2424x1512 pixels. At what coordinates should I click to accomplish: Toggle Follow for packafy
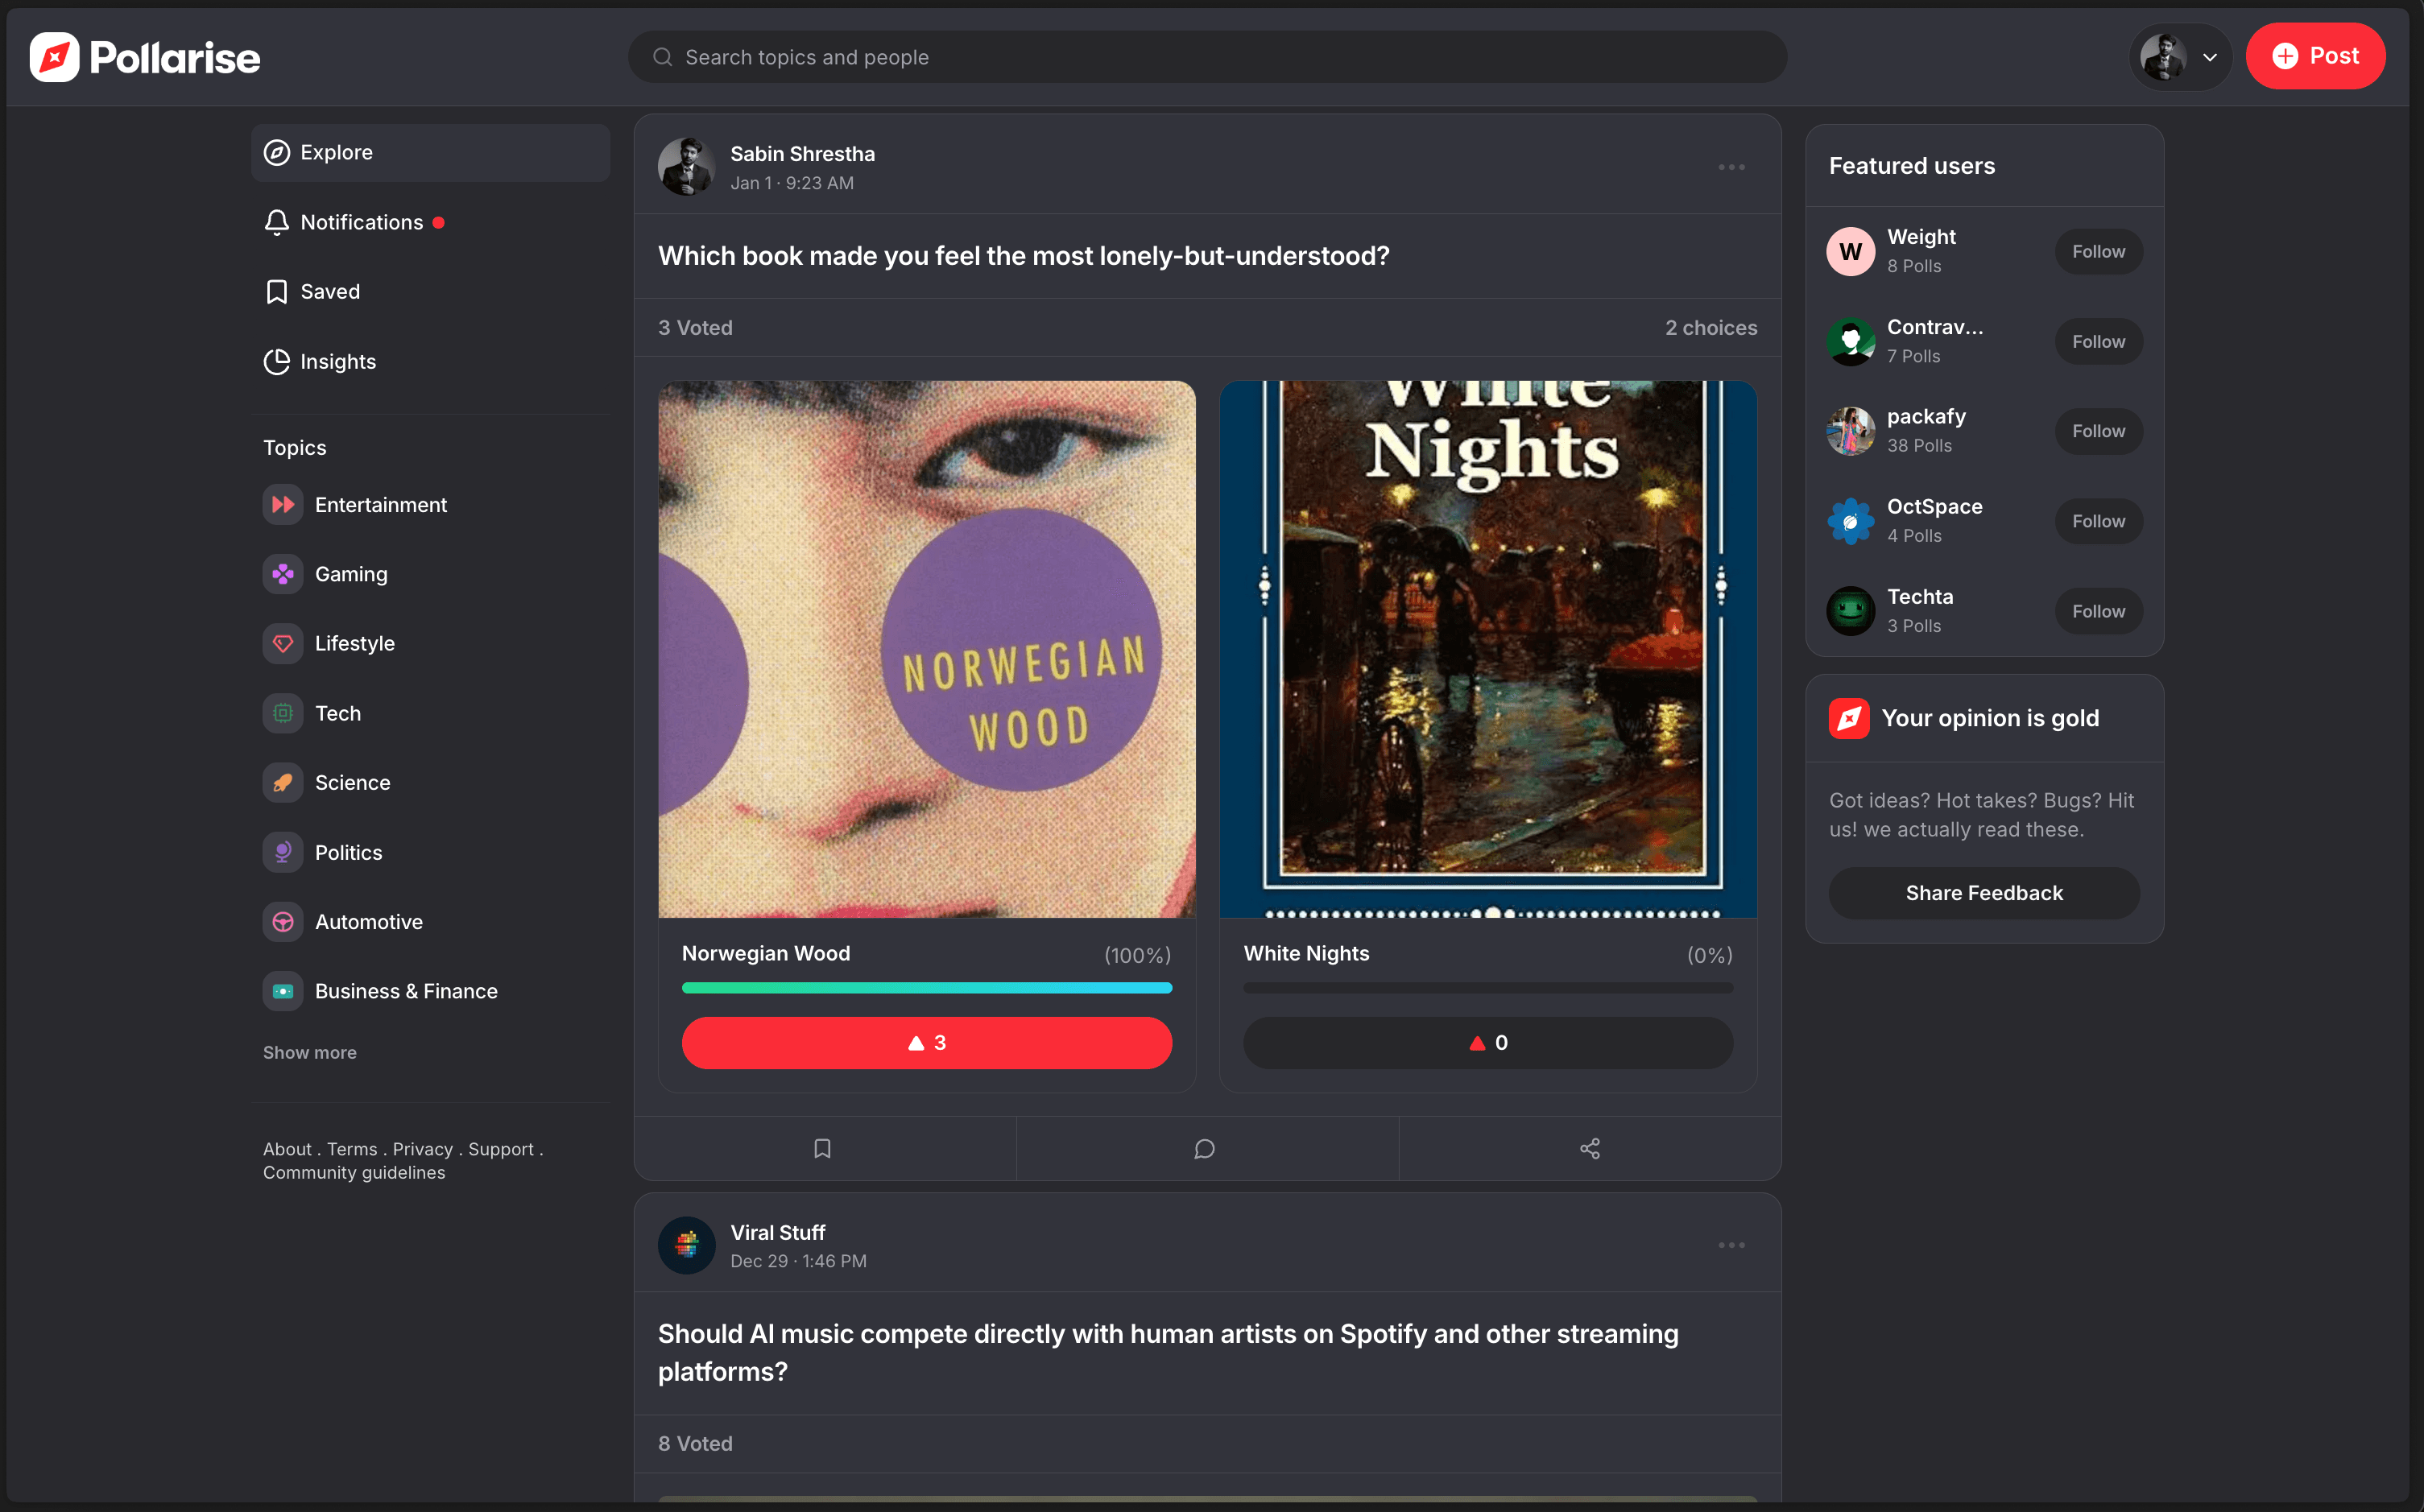pos(2097,431)
